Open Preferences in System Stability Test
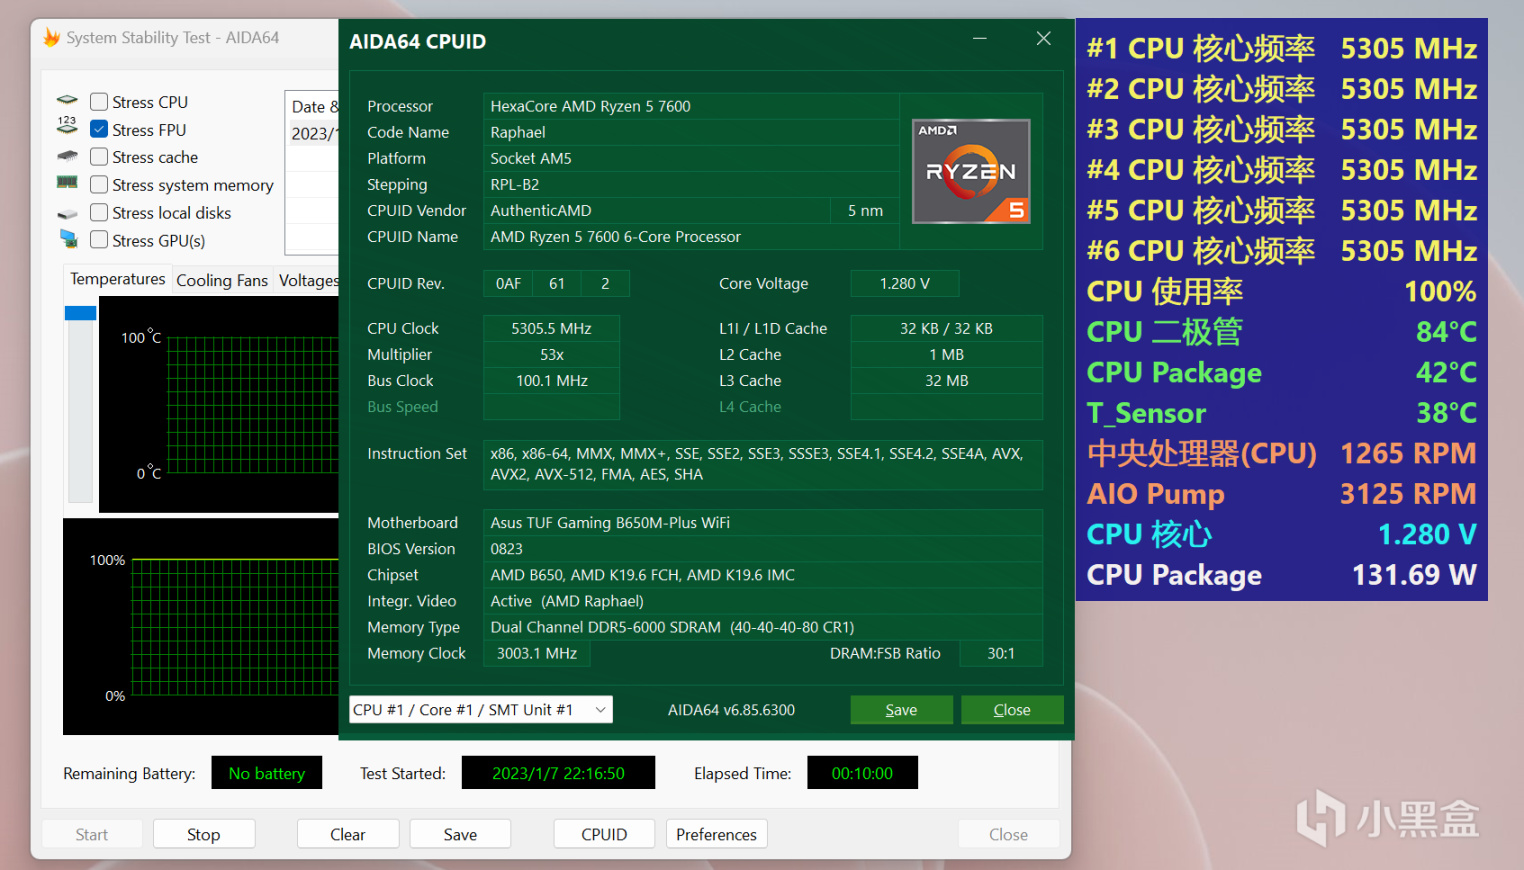 (717, 834)
